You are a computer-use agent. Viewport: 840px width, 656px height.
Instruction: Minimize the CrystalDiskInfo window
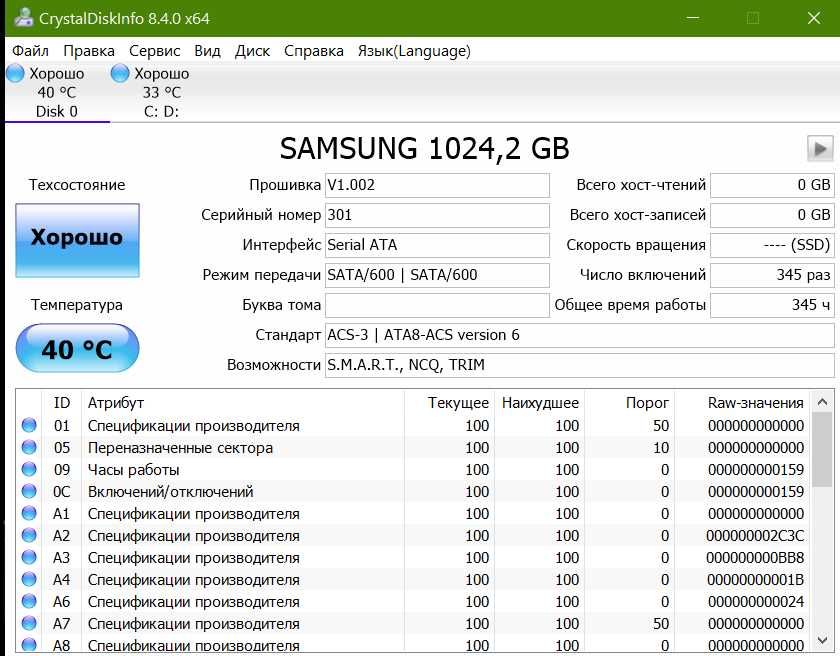(x=693, y=18)
